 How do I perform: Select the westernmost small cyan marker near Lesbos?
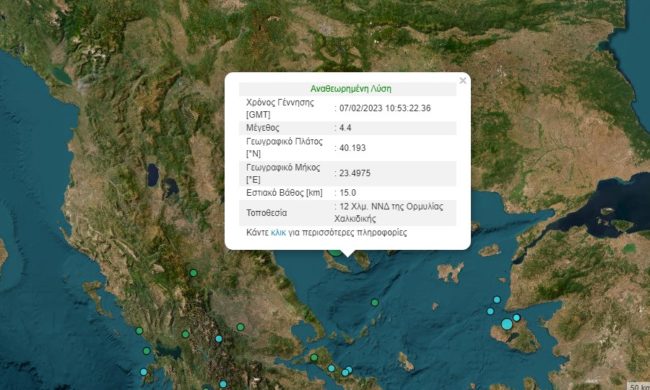click(x=490, y=311)
